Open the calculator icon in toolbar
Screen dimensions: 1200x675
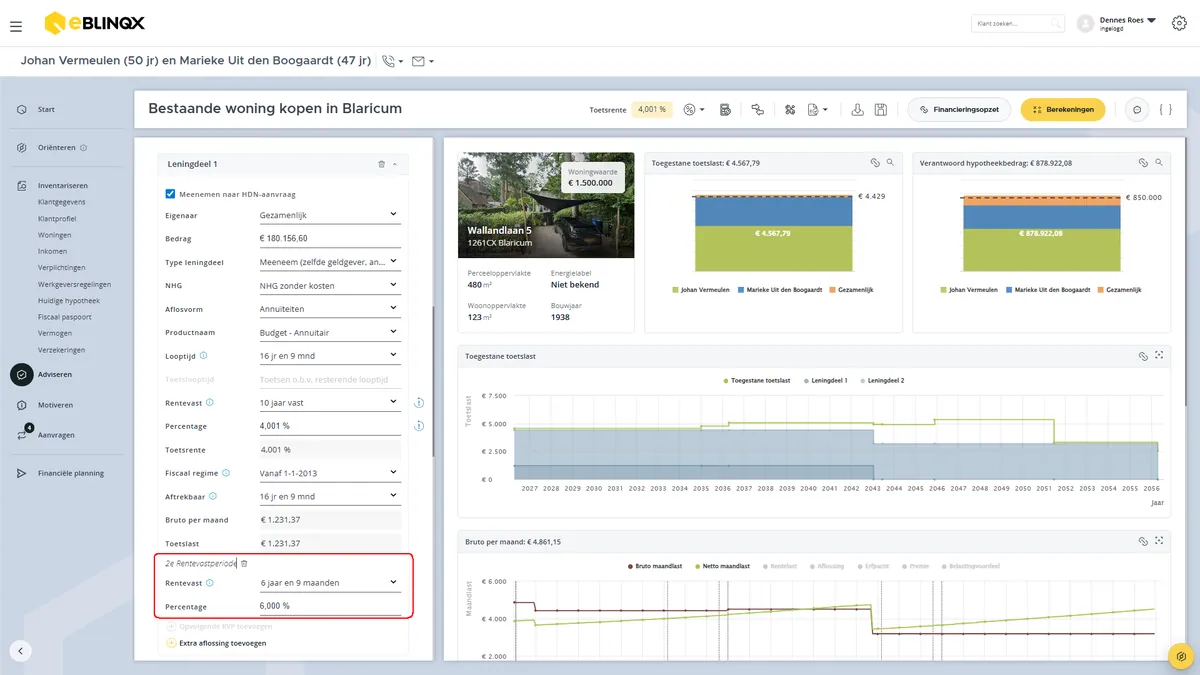point(724,109)
